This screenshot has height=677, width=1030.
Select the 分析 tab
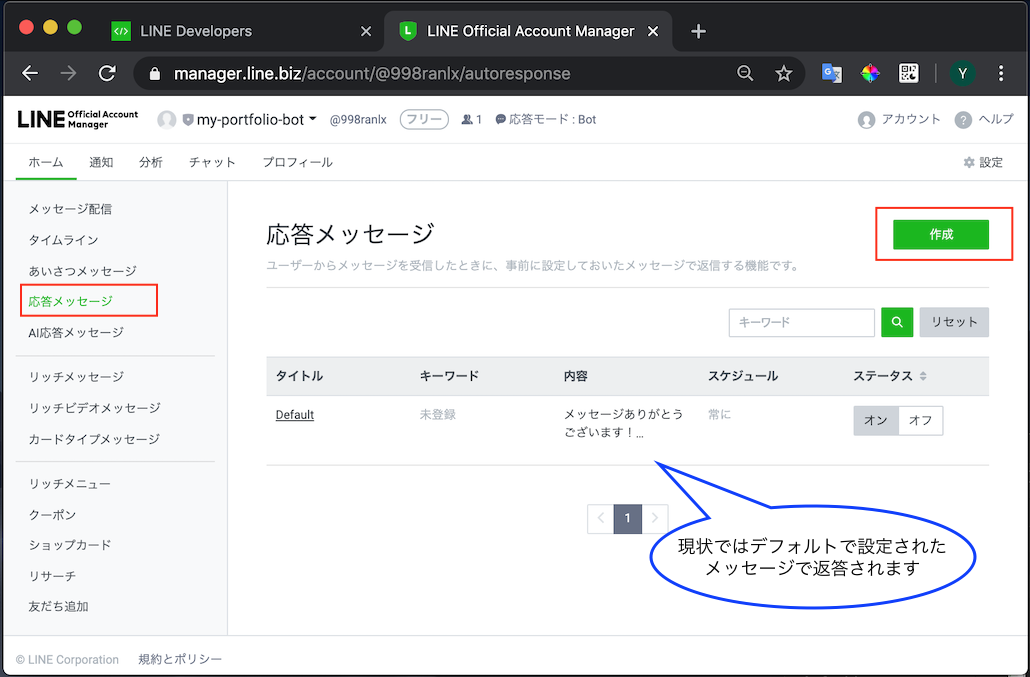[x=151, y=162]
